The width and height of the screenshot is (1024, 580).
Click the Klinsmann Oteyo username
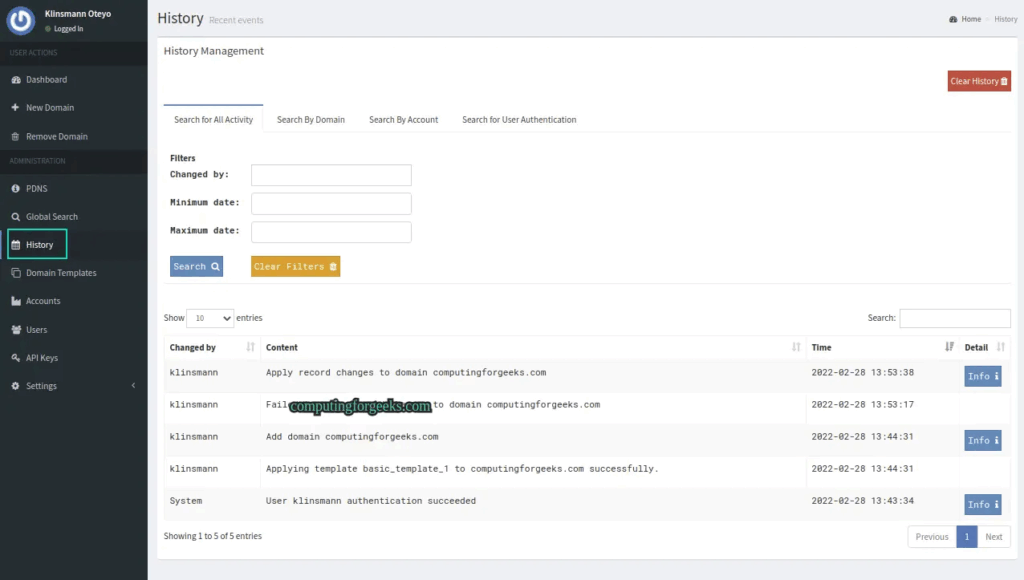point(78,14)
